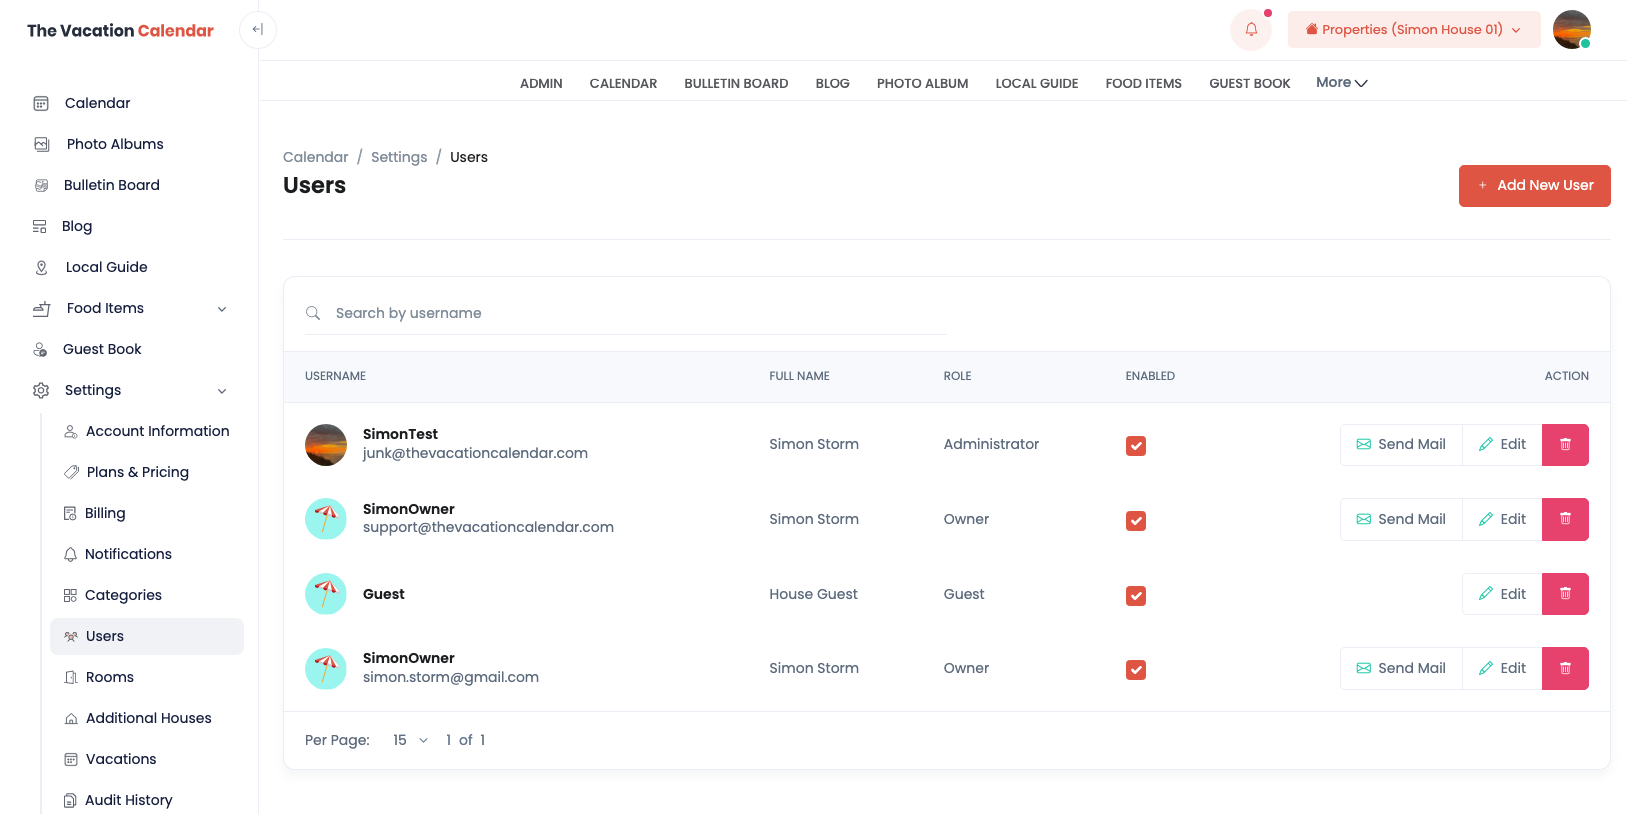Image resolution: width=1627 pixels, height=814 pixels.
Task: Delete the SimonTest user with trash icon
Action: point(1565,445)
